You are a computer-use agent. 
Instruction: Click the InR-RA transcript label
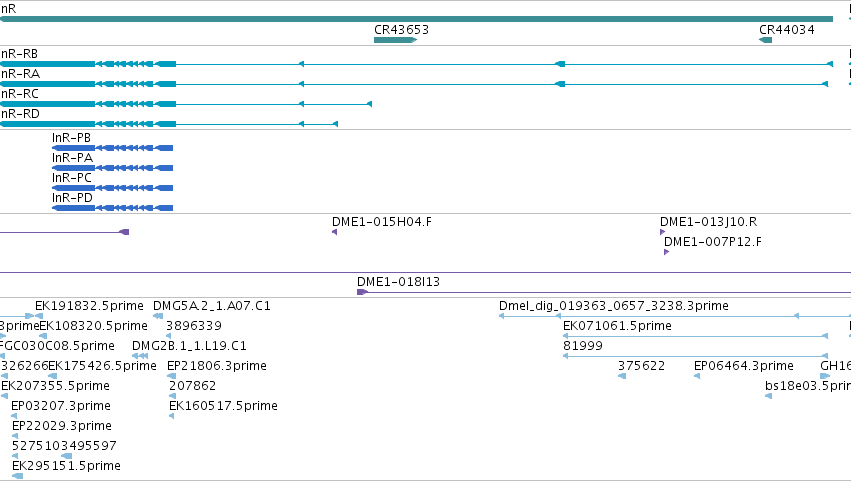pos(20,74)
